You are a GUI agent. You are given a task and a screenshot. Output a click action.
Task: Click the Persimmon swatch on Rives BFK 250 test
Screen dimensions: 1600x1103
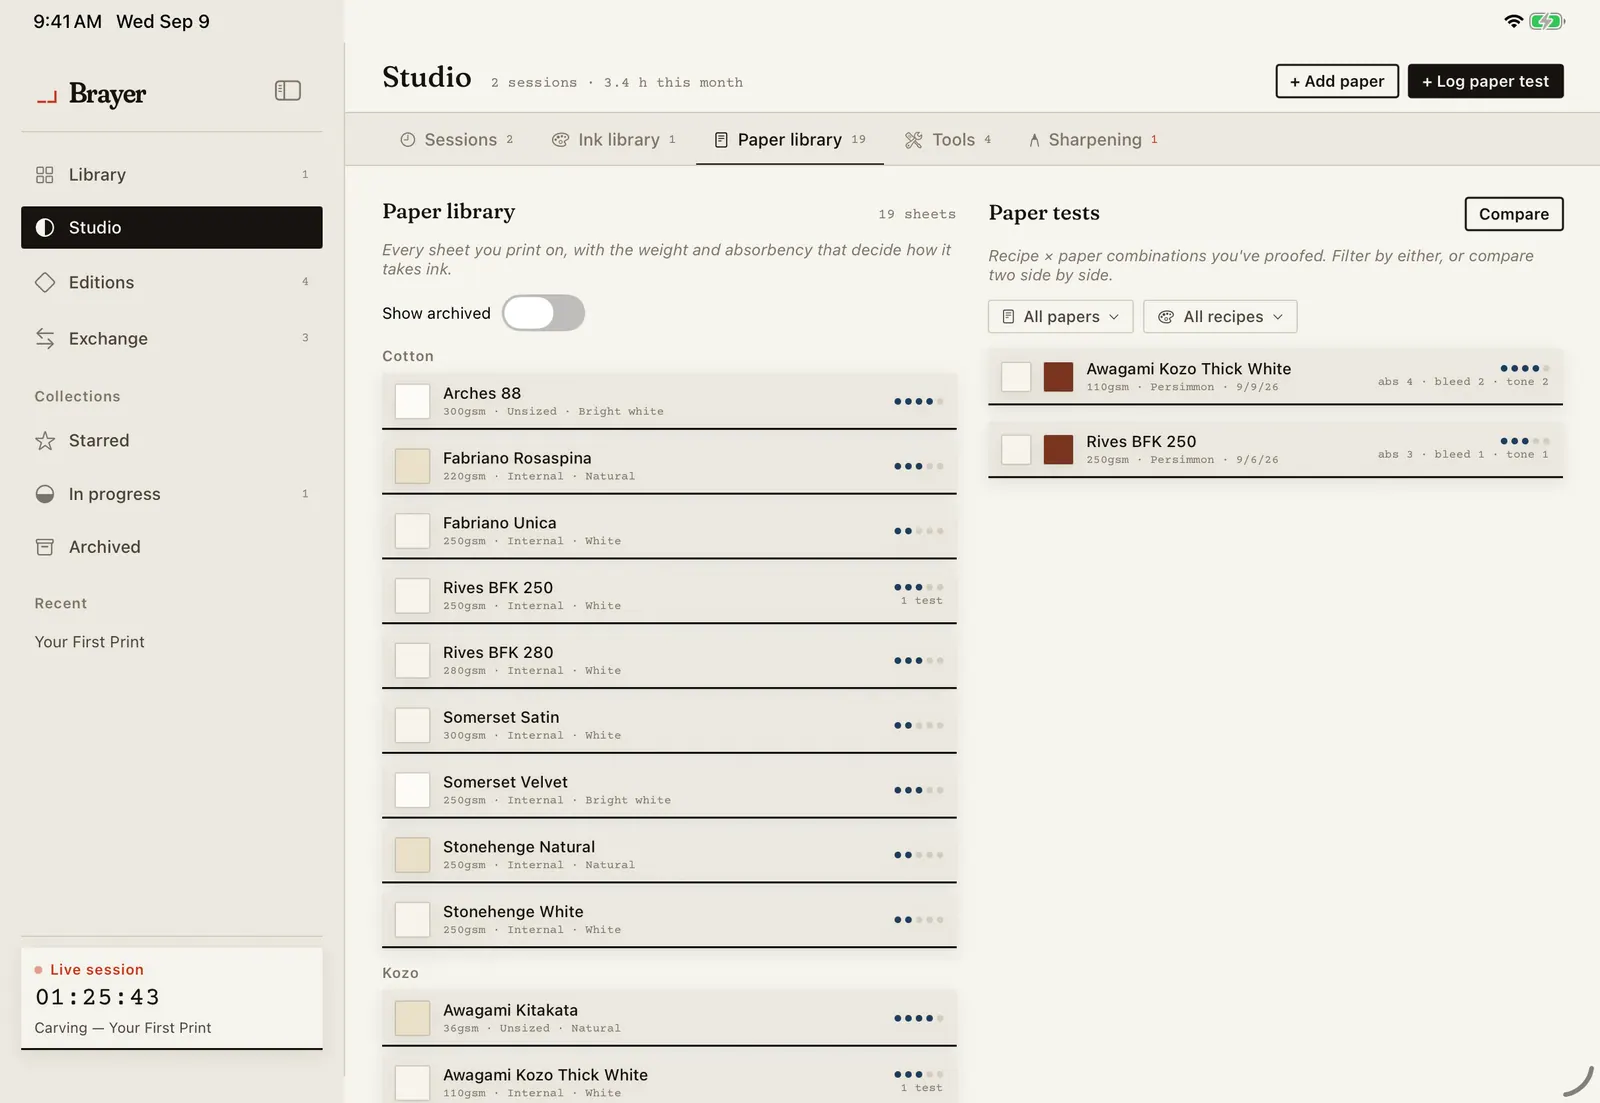[x=1058, y=449]
